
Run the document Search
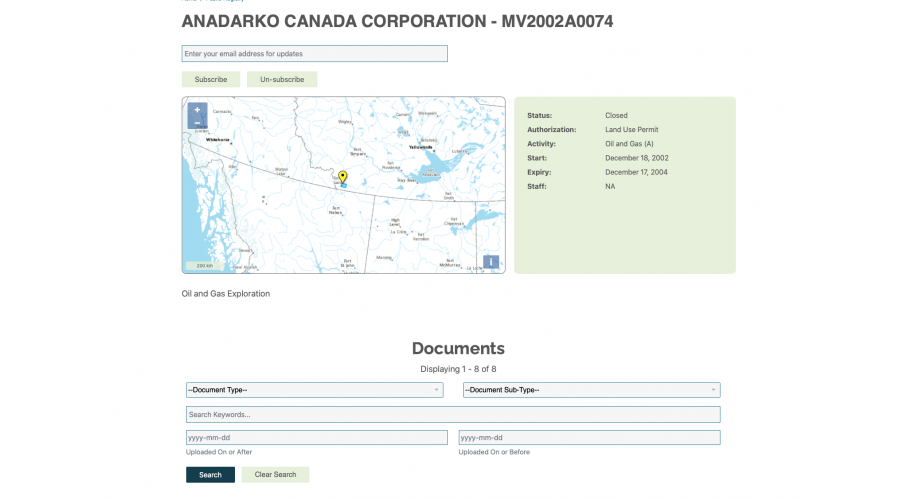click(x=210, y=475)
